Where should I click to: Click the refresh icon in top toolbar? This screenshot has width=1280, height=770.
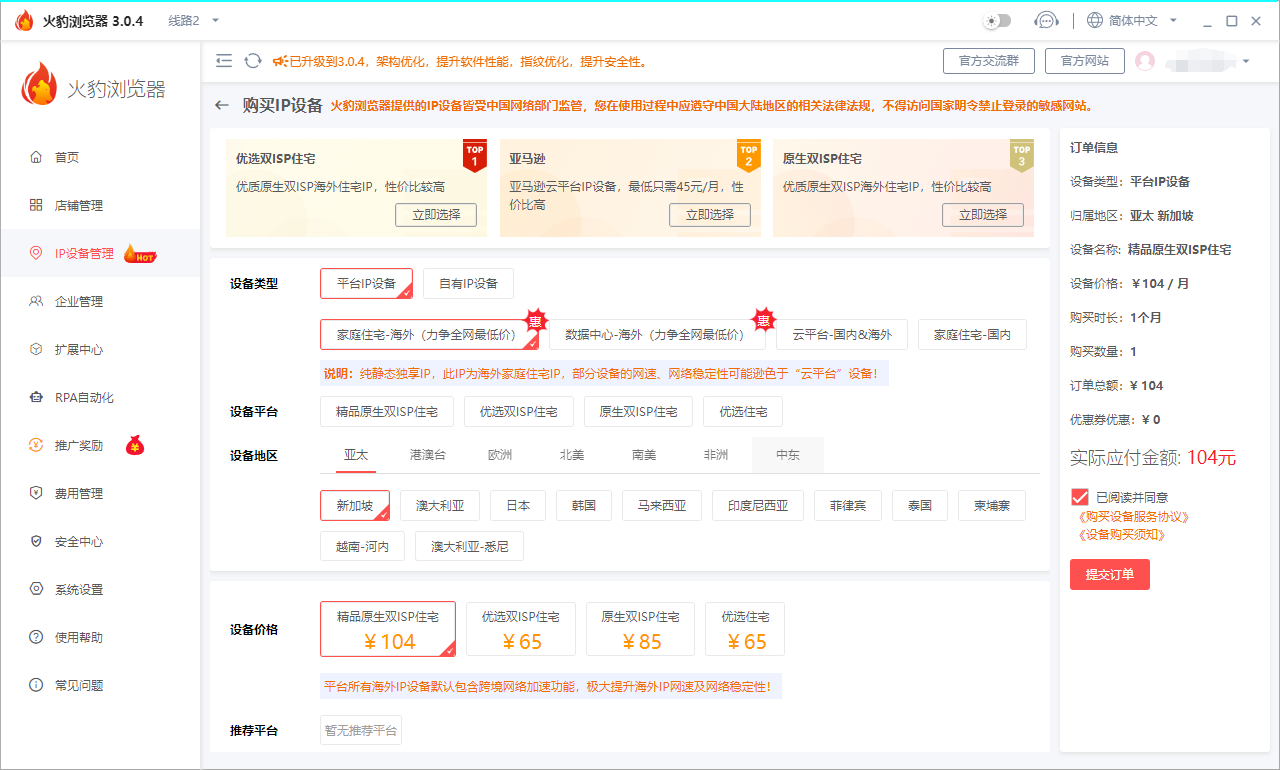253,61
